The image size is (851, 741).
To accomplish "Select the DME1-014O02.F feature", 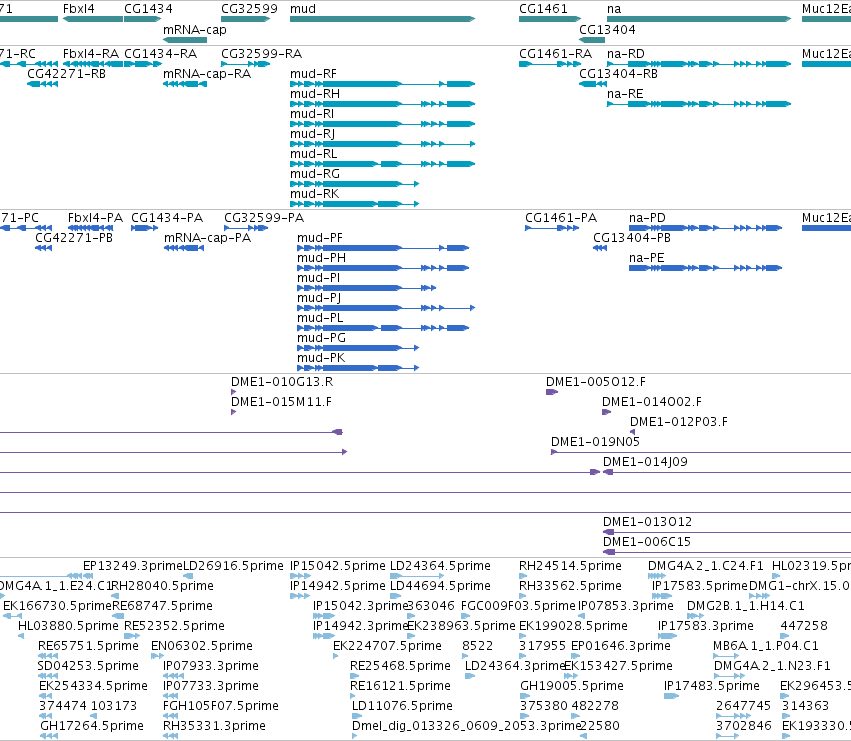I will point(652,402).
